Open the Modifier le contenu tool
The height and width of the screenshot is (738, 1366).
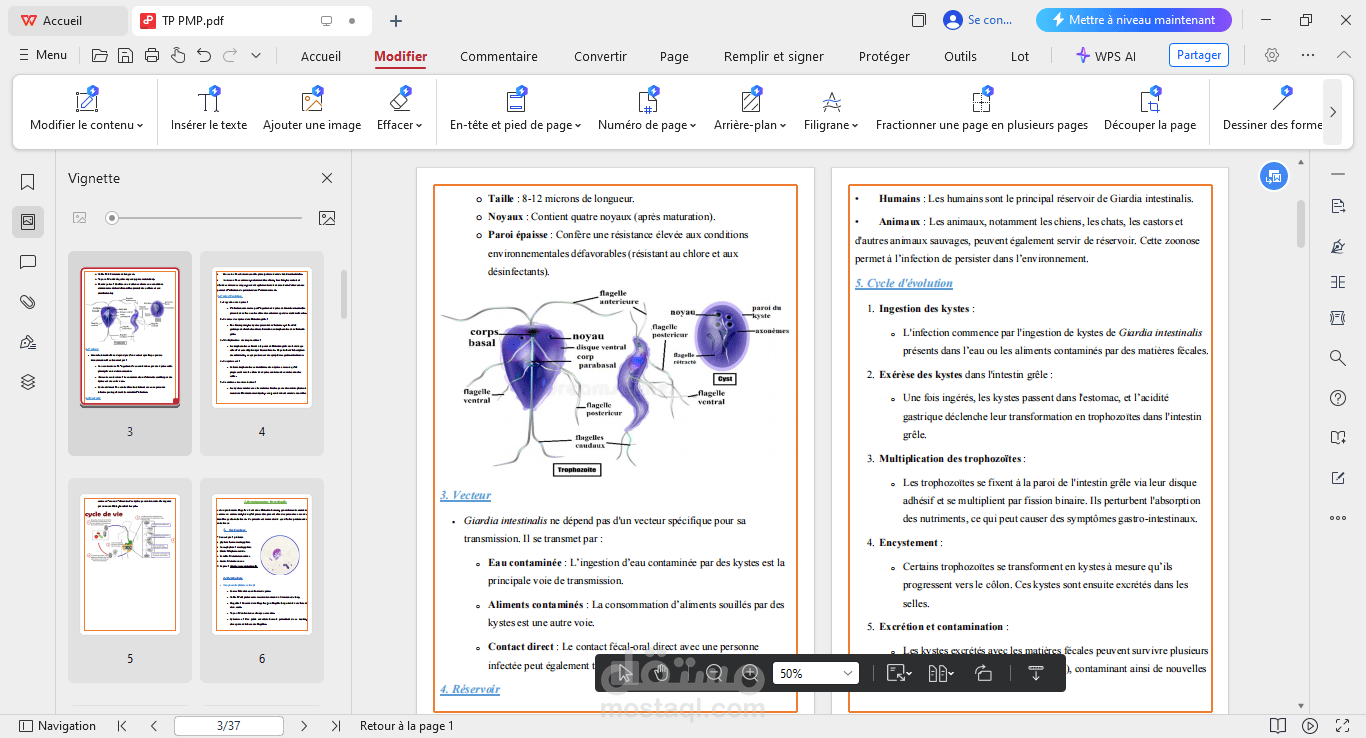pos(87,110)
